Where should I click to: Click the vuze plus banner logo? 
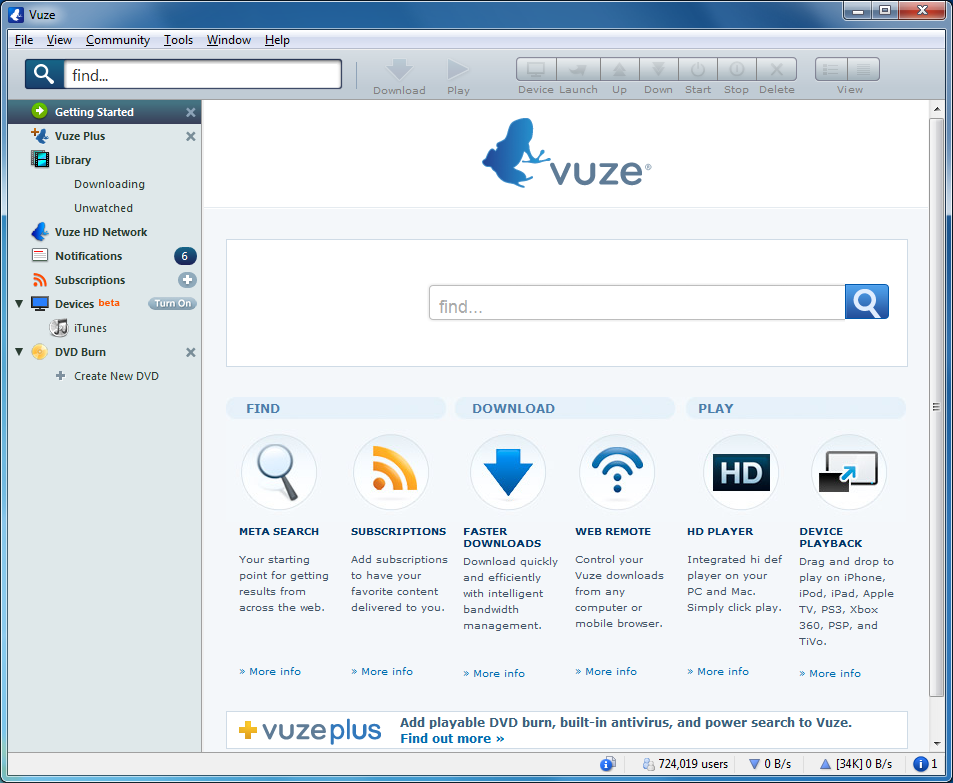pos(310,730)
